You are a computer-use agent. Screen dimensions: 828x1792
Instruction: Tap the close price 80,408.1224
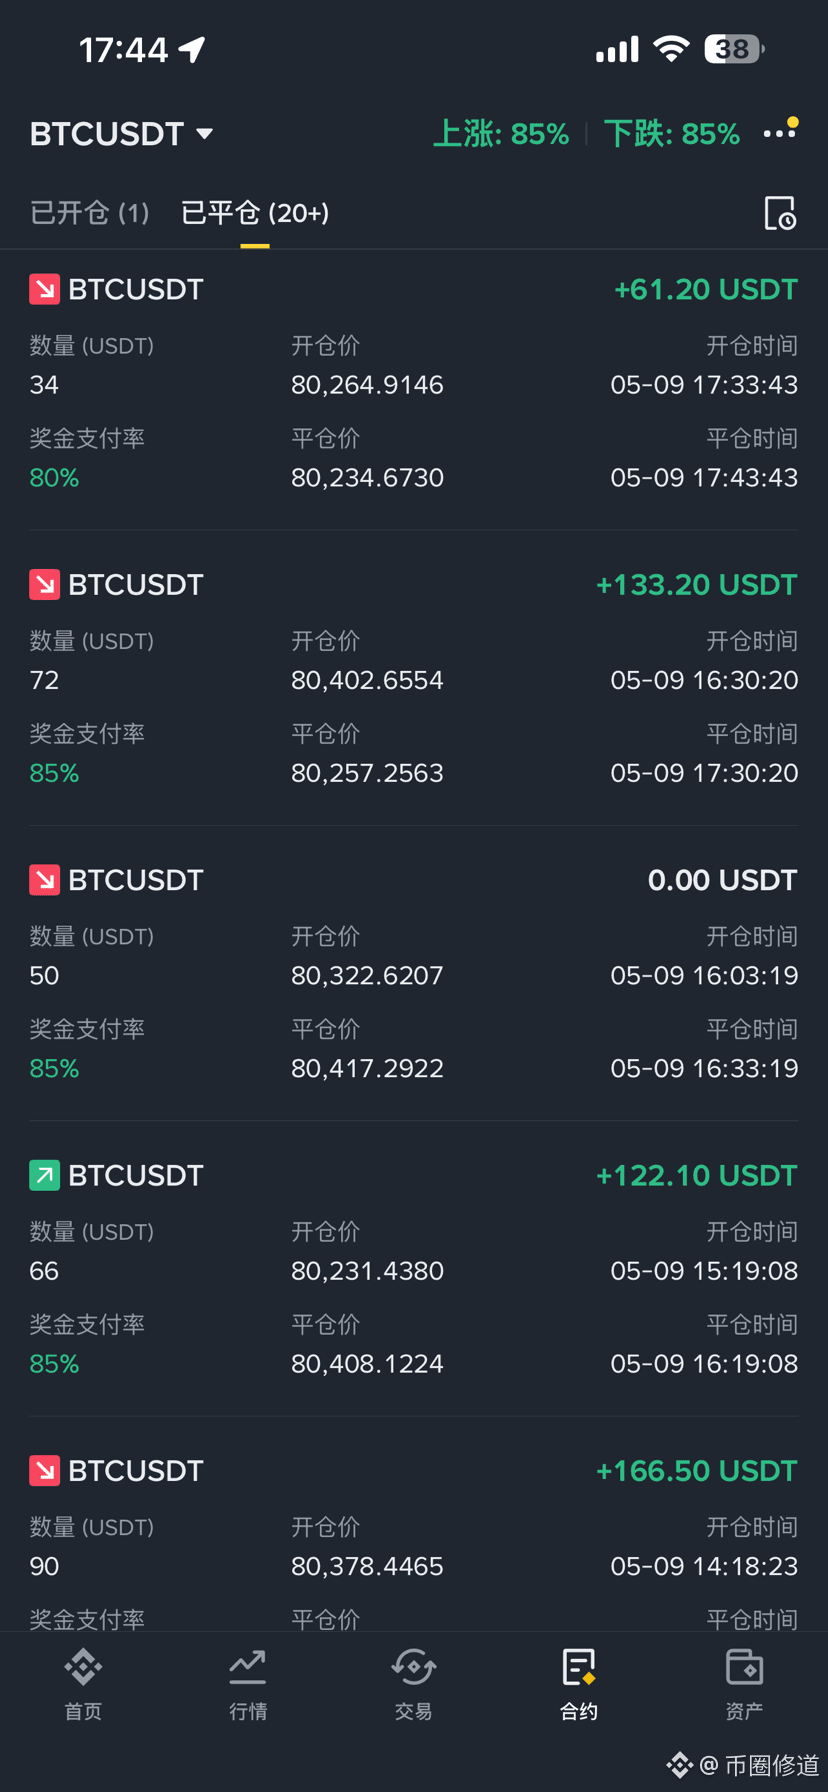coord(367,1364)
